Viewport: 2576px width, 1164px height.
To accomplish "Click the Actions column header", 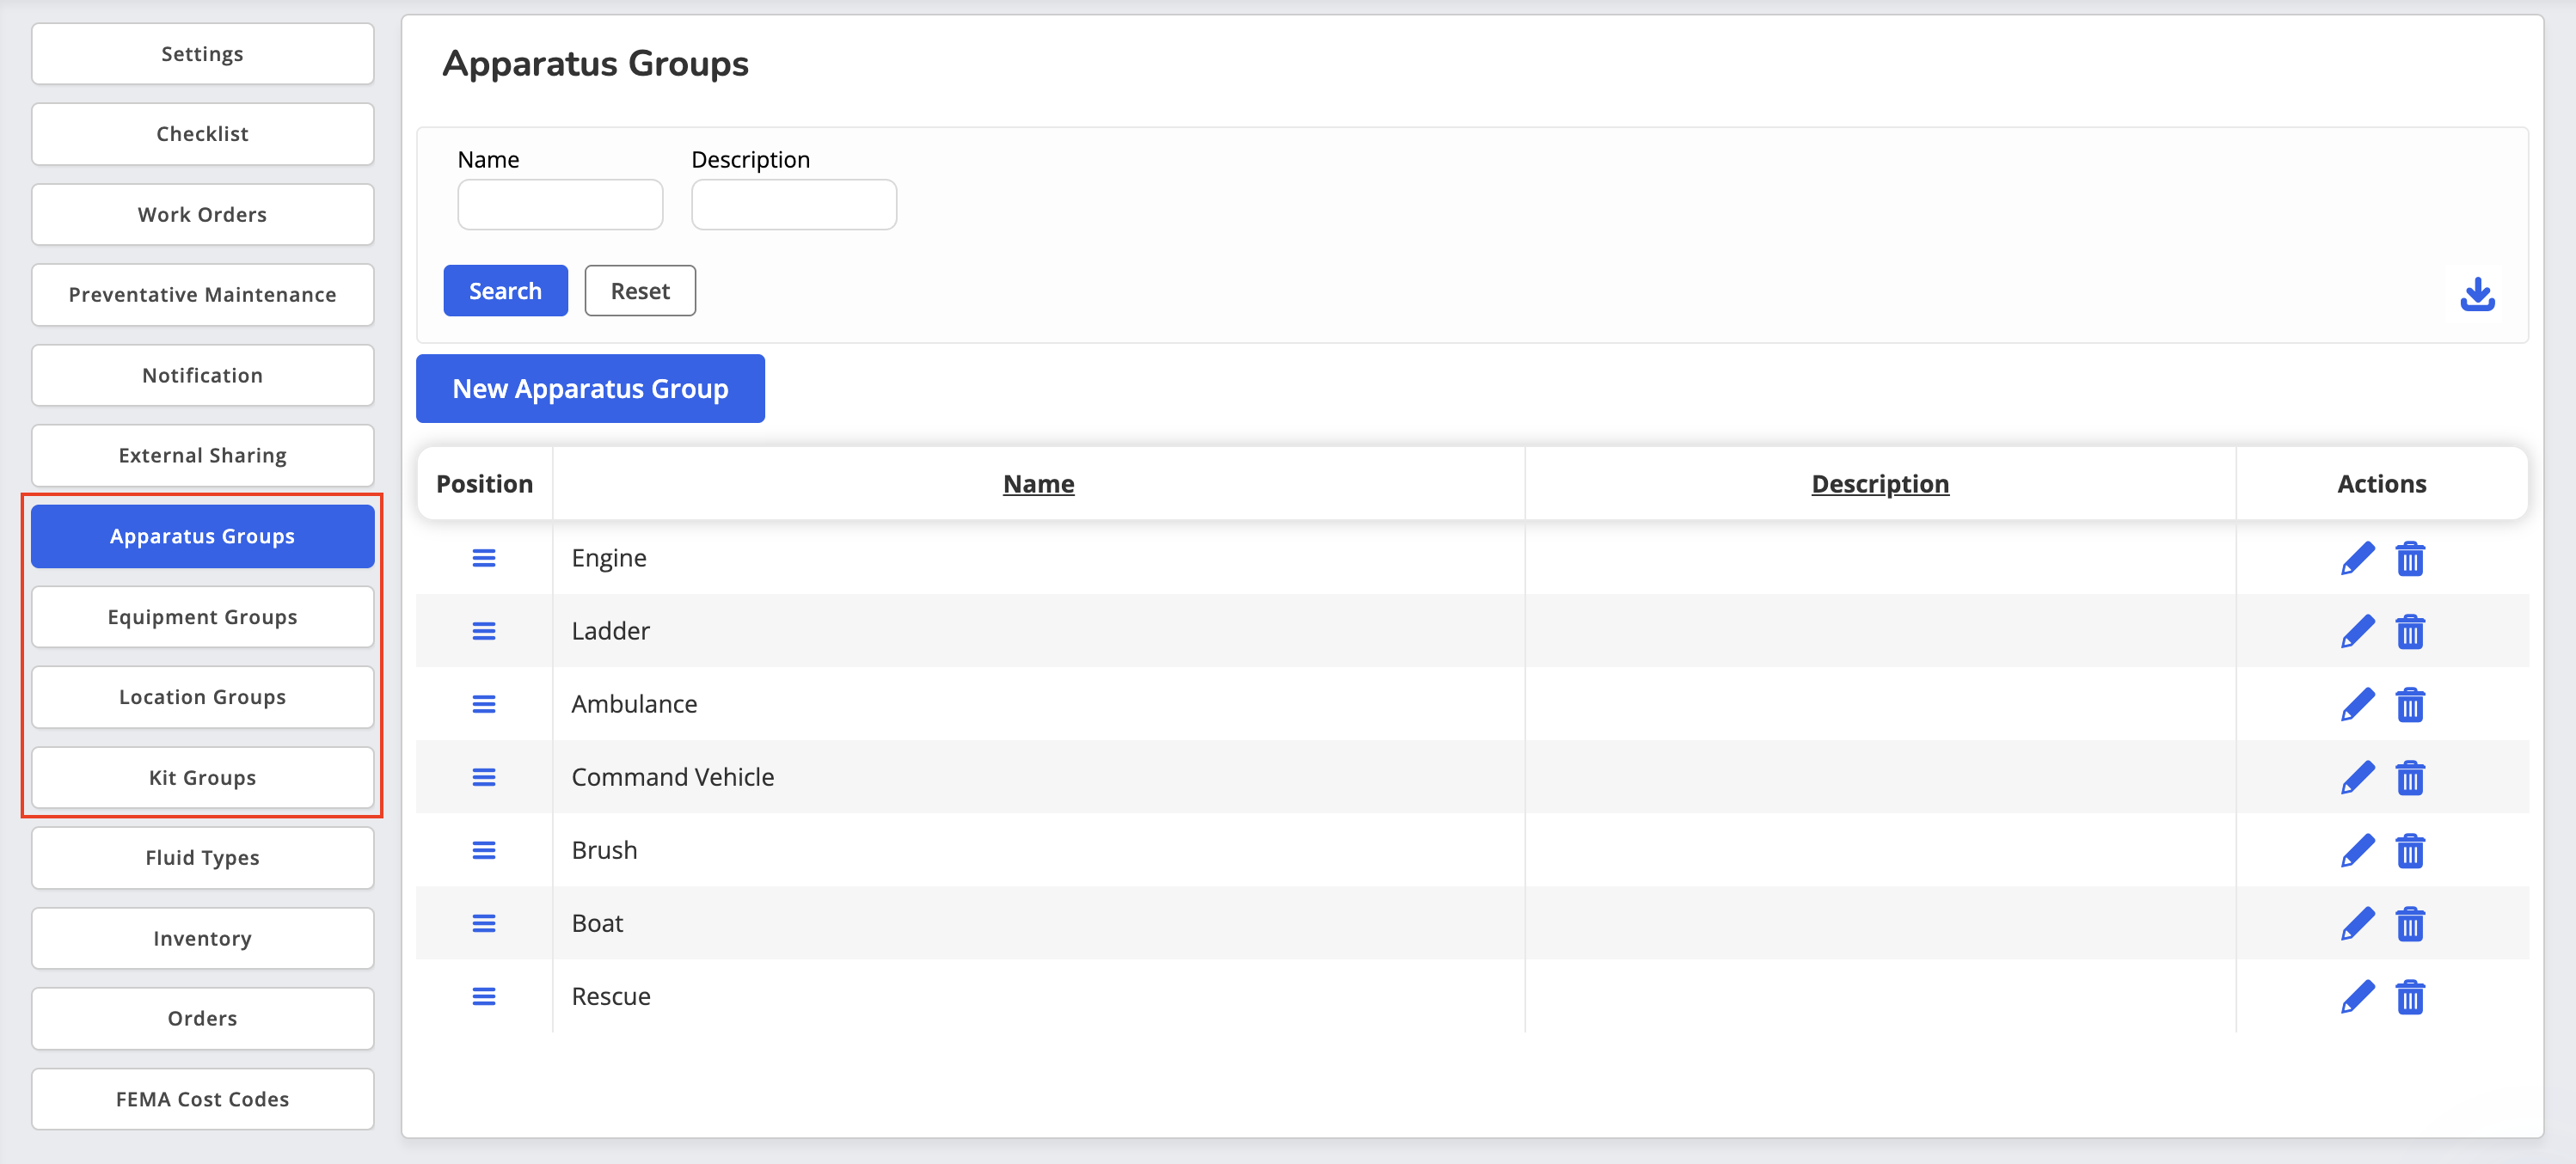I will (2381, 484).
